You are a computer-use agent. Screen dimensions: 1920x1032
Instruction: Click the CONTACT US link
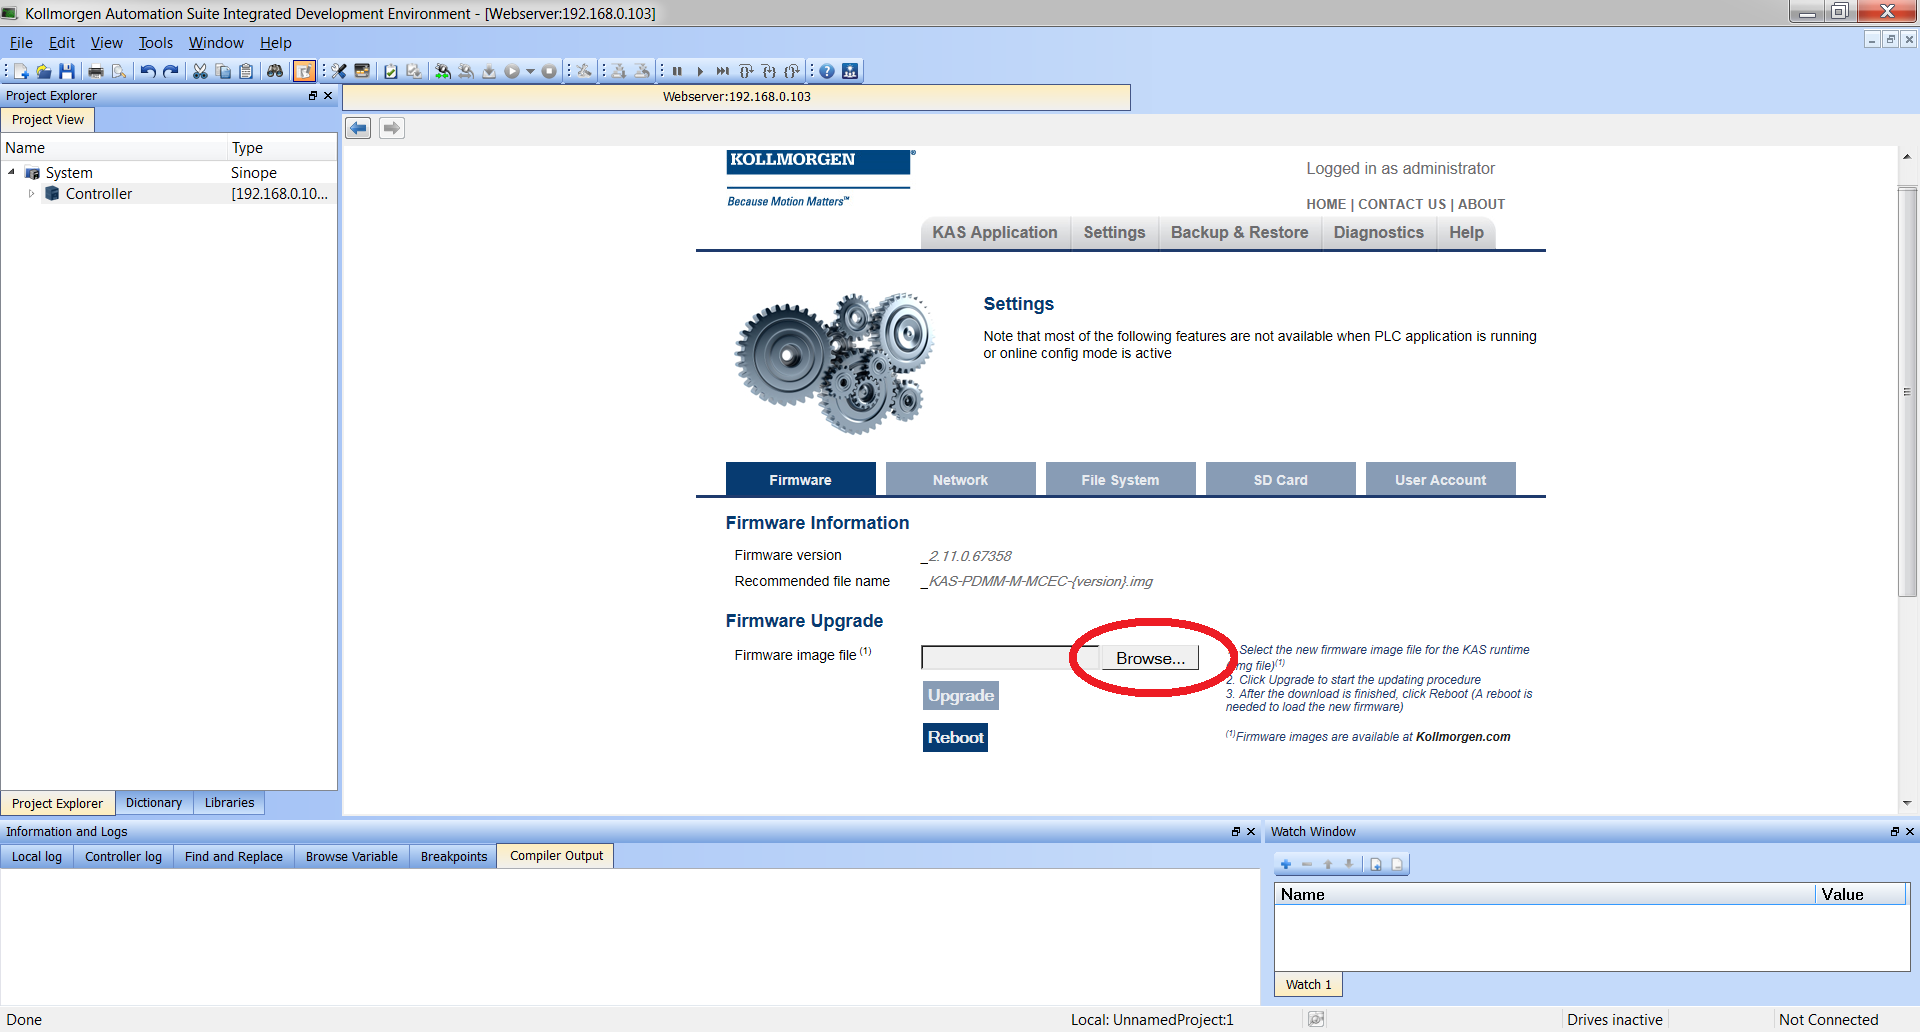point(1402,204)
